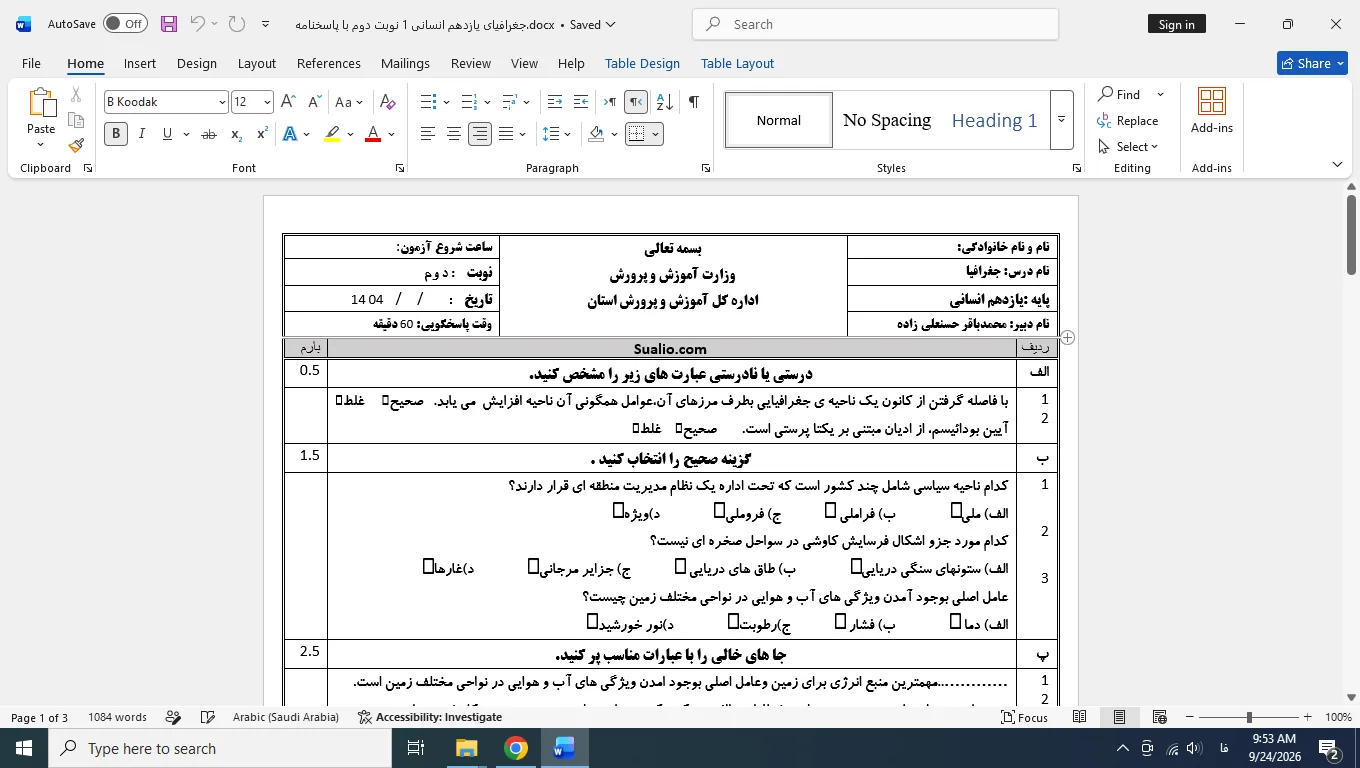
Task: Open the Design tab
Action: pyautogui.click(x=197, y=63)
